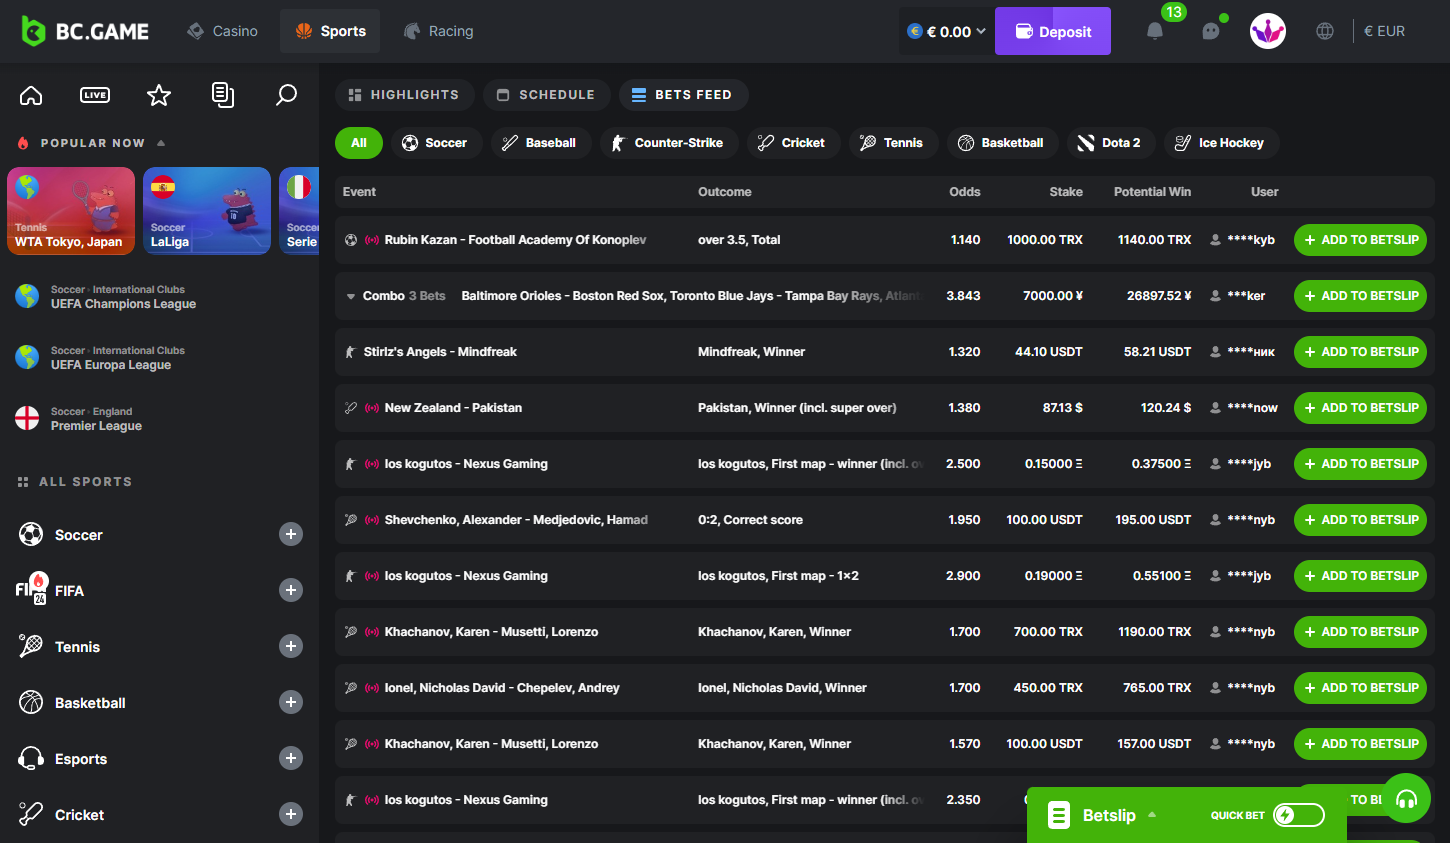Open notifications bell icon
This screenshot has width=1450, height=843.
[1155, 31]
